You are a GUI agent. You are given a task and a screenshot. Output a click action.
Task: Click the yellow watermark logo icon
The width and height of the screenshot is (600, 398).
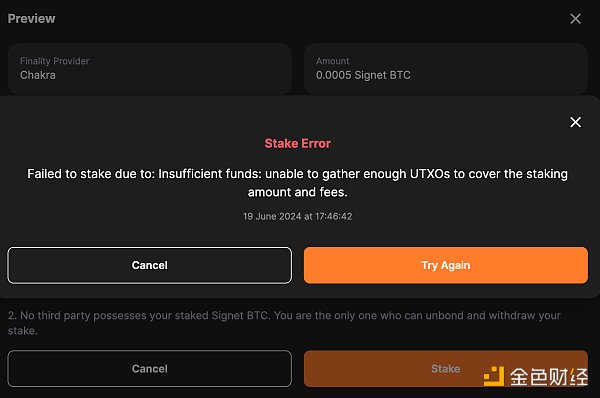coord(494,376)
